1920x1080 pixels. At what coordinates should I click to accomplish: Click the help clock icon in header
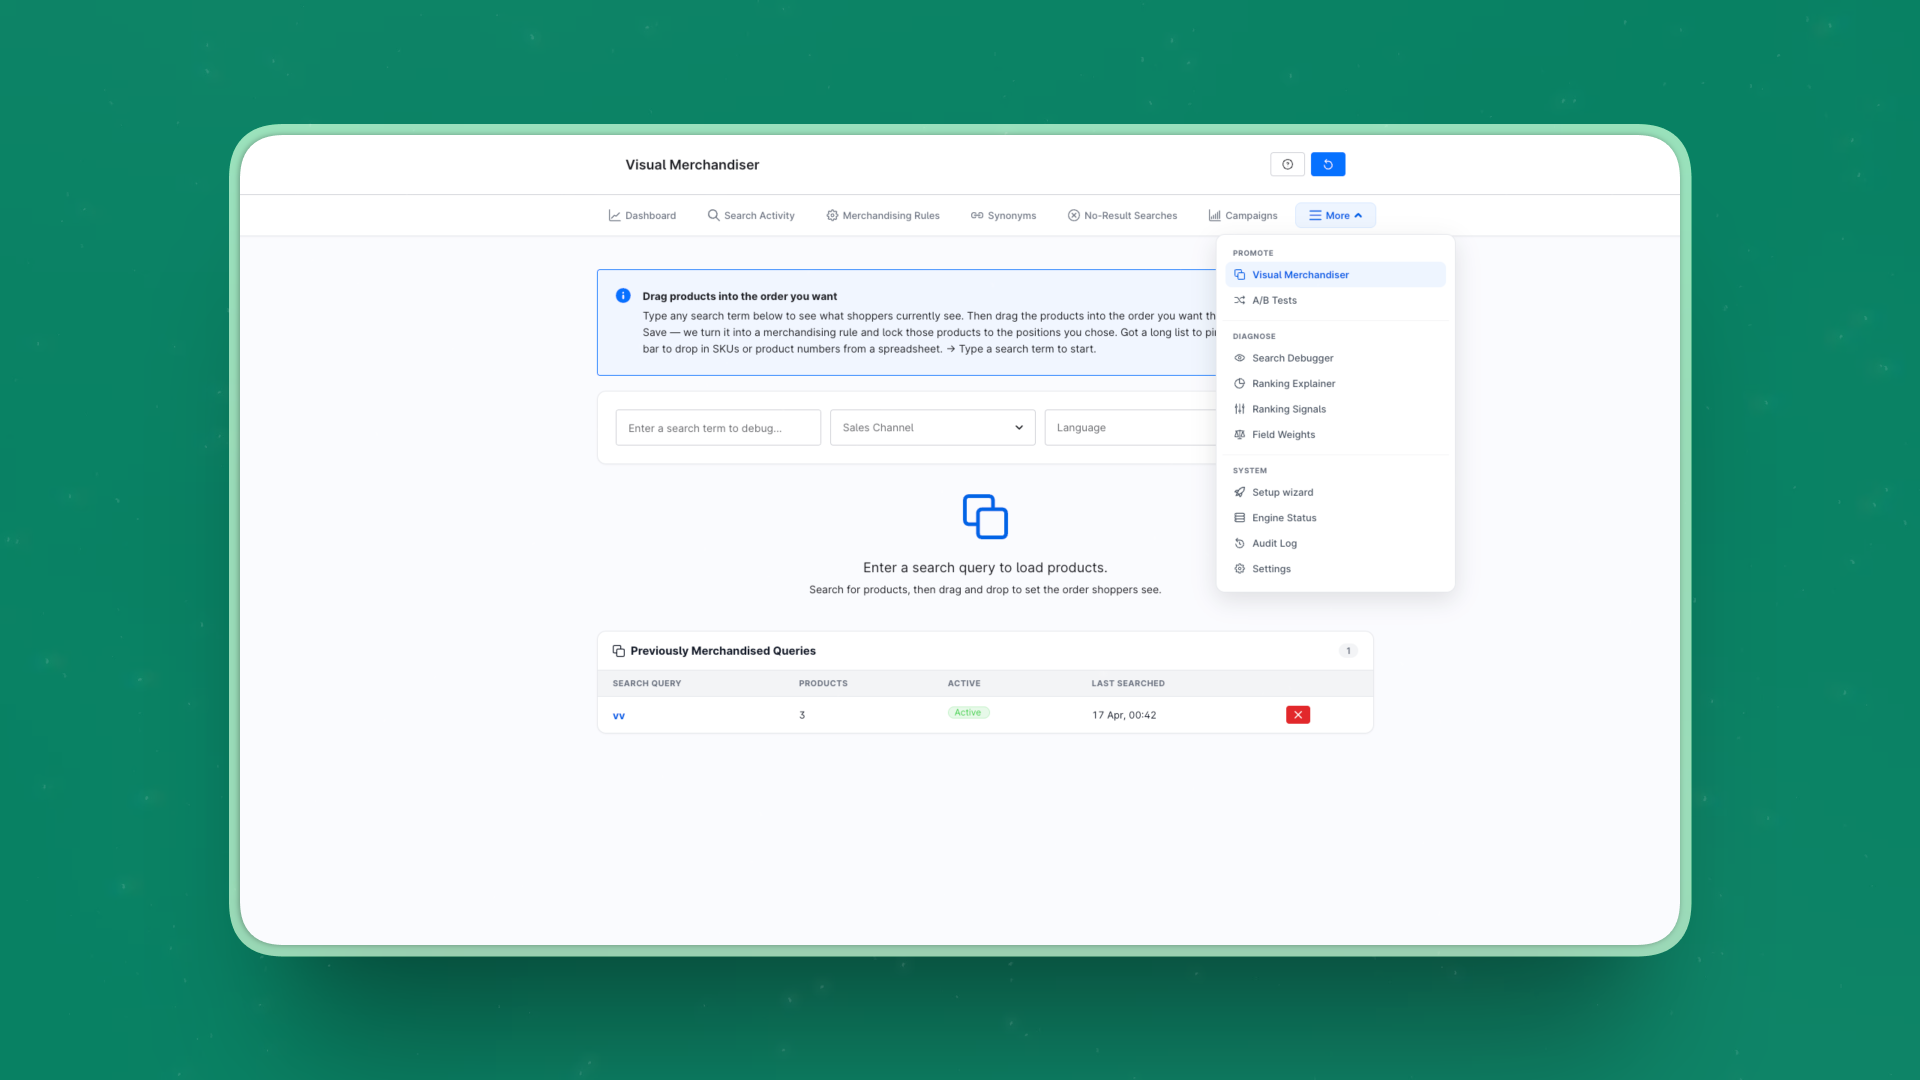pyautogui.click(x=1287, y=164)
